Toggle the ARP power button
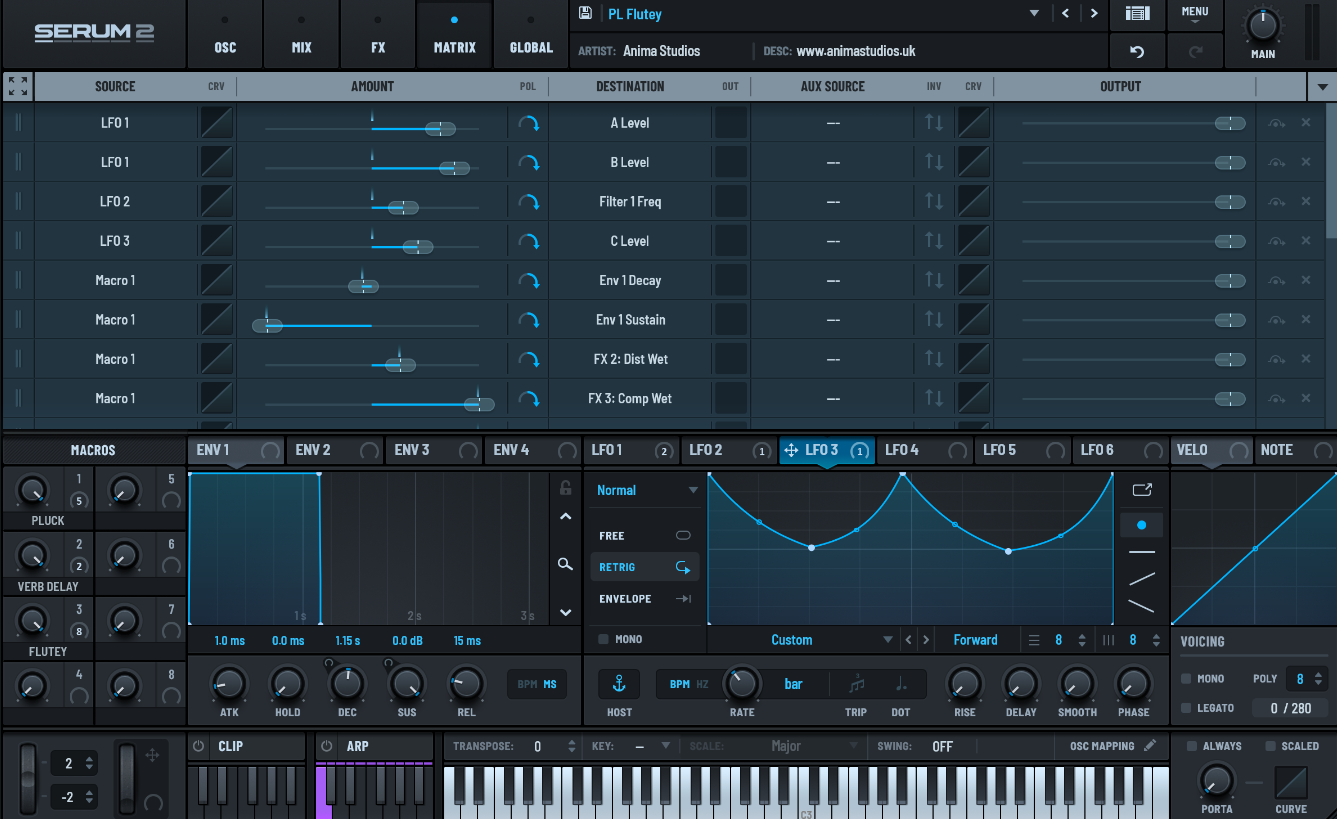This screenshot has width=1337, height=819. point(327,746)
